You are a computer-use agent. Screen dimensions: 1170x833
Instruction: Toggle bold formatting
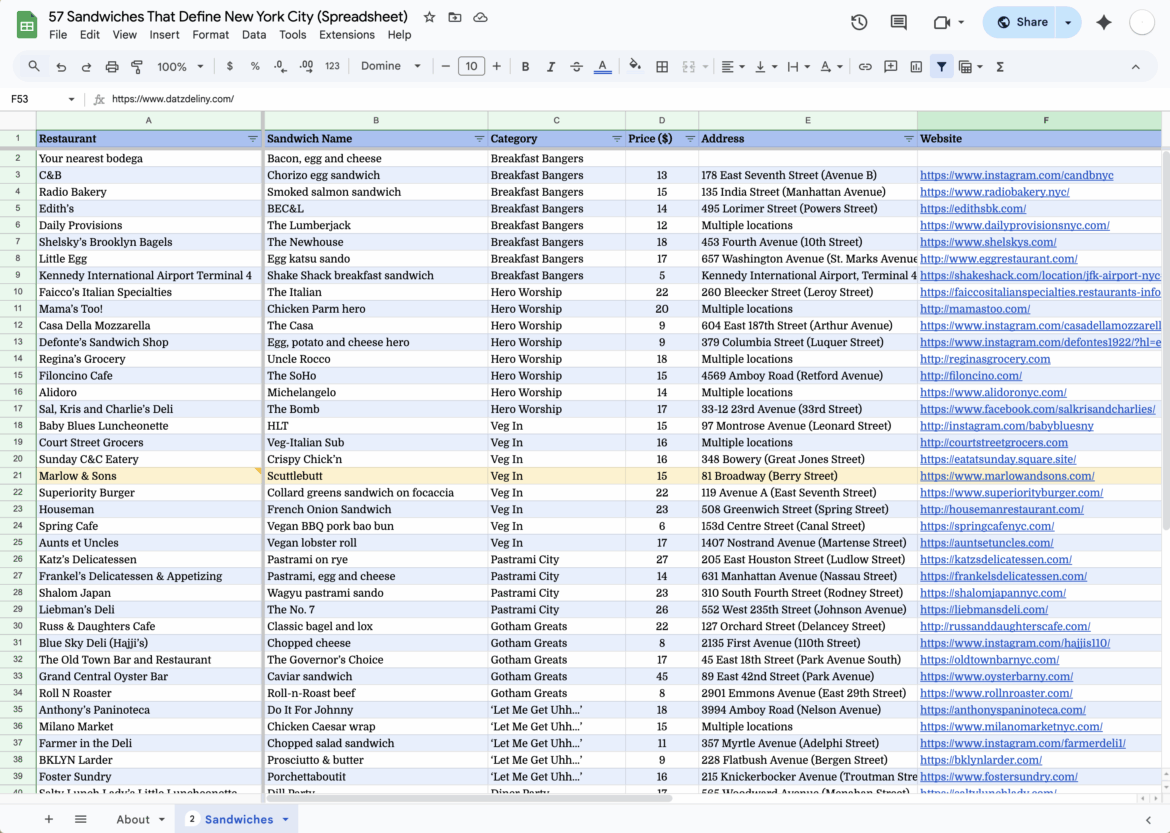524,66
